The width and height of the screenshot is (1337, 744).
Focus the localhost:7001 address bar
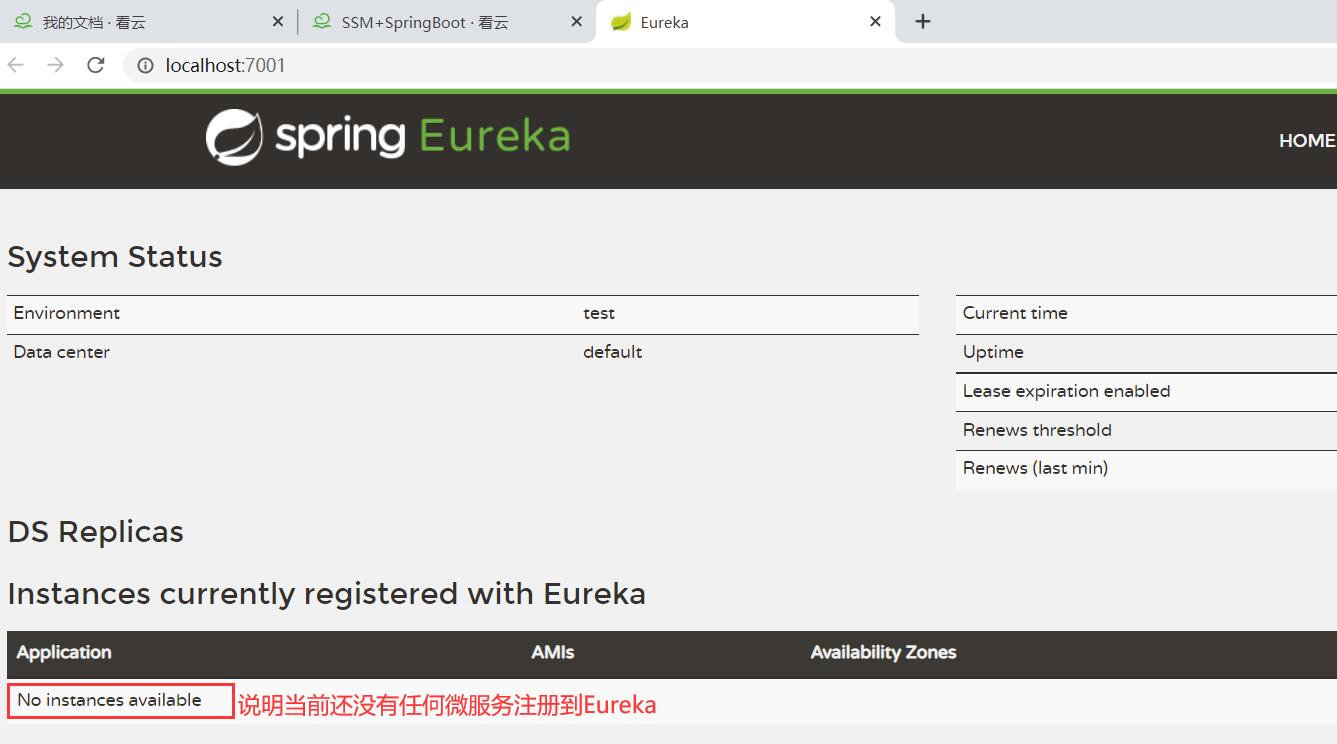pos(730,65)
